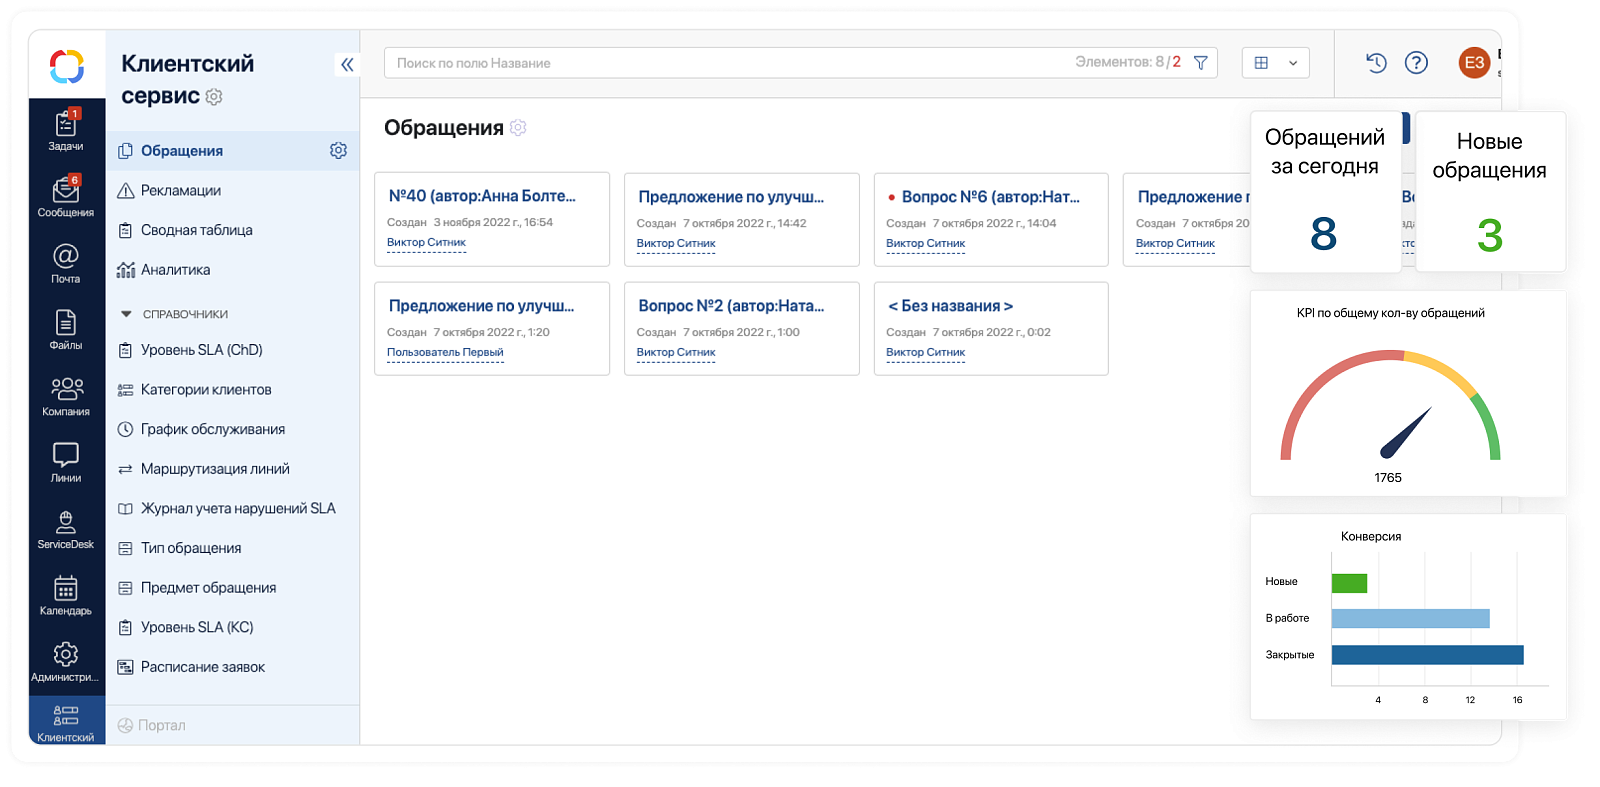Image resolution: width=1600 pixels, height=787 pixels.
Task: Open the Компания section
Action: (x=66, y=396)
